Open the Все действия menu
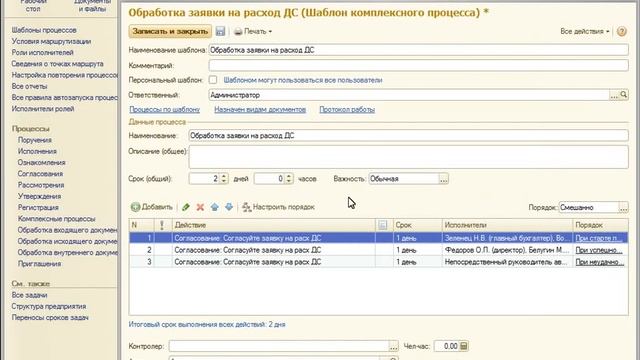Viewport: 640px width, 360px height. tap(585, 31)
